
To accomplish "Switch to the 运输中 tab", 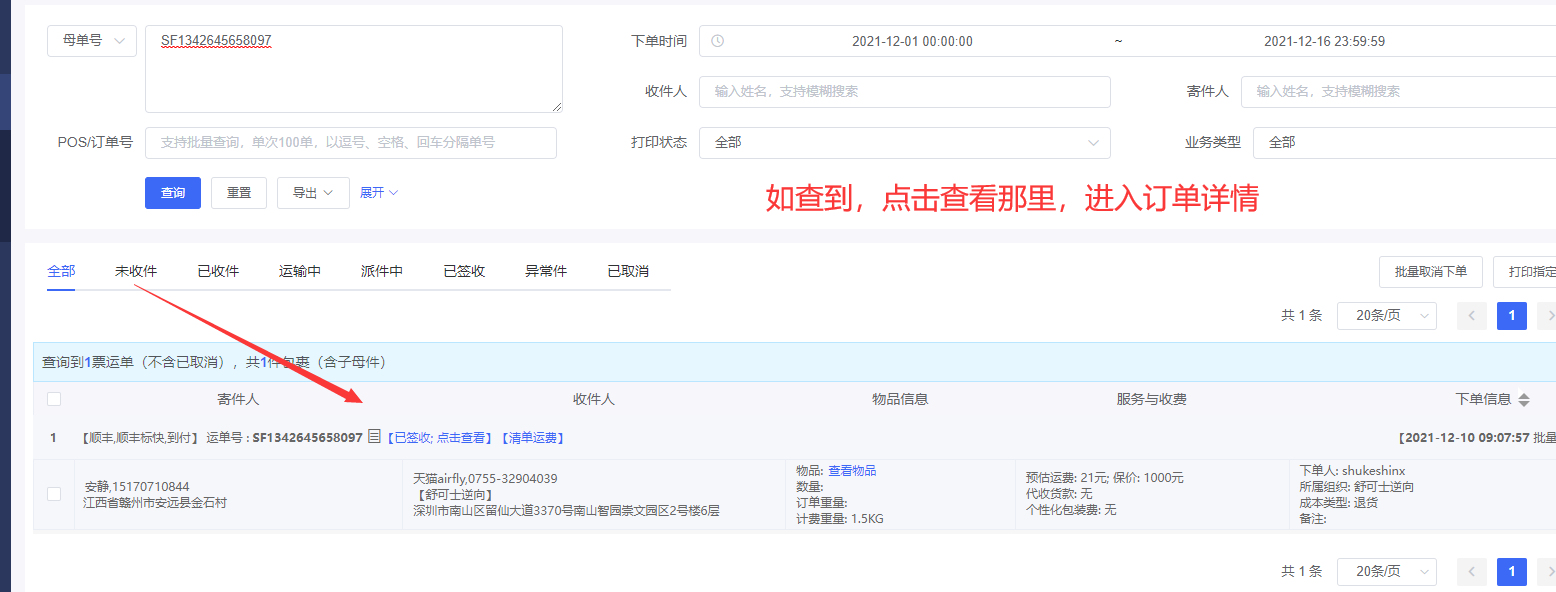I will [300, 271].
